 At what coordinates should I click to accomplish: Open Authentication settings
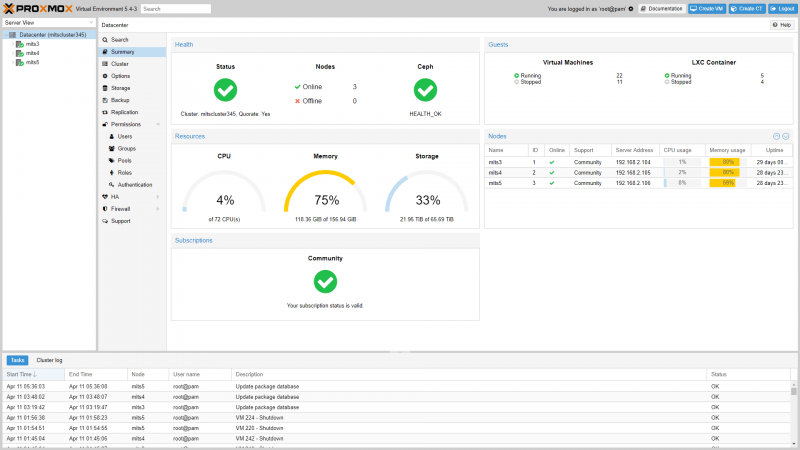click(x=135, y=185)
